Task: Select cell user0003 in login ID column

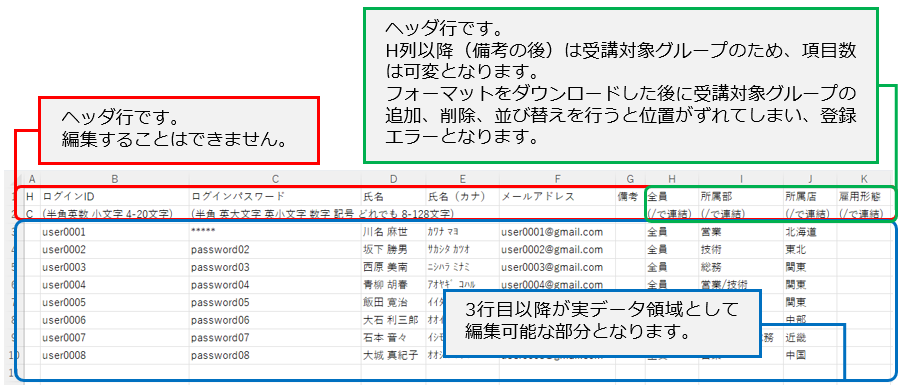Action: 114,267
